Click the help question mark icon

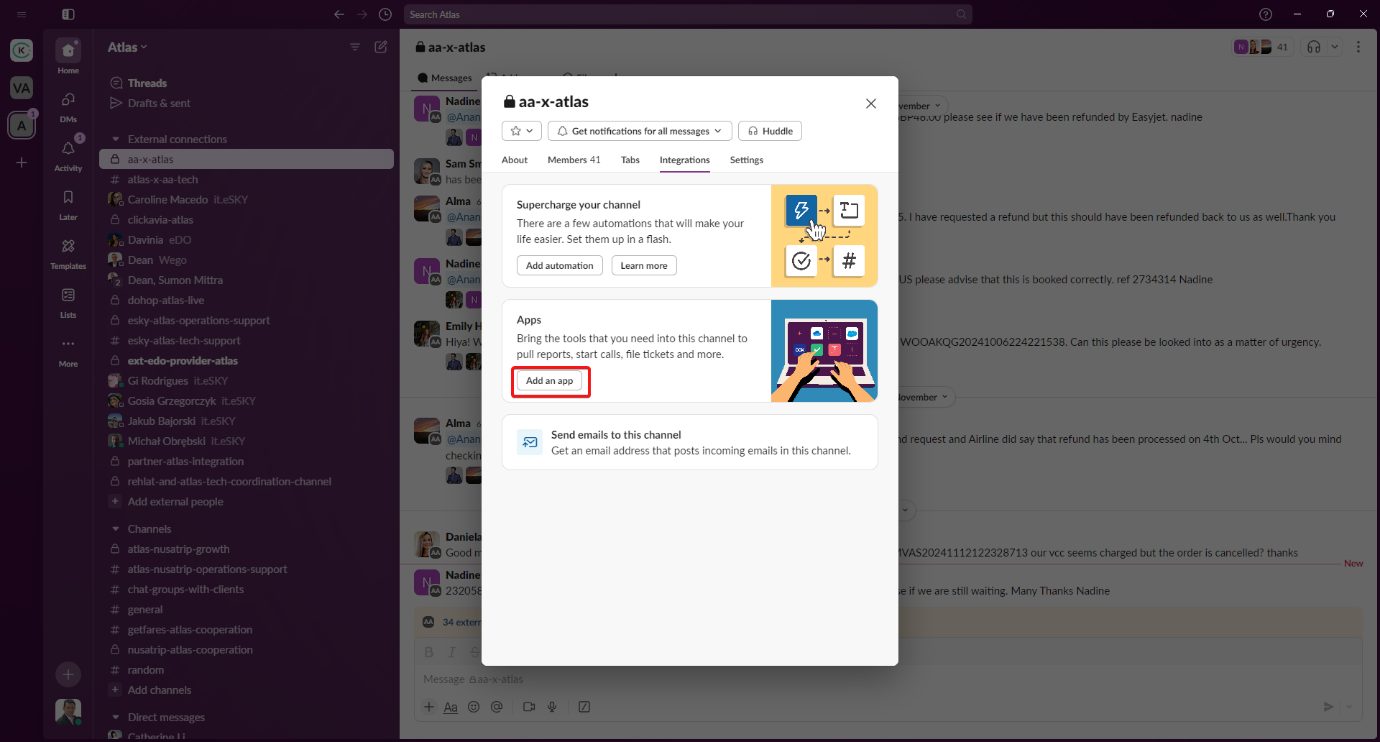tap(1266, 14)
